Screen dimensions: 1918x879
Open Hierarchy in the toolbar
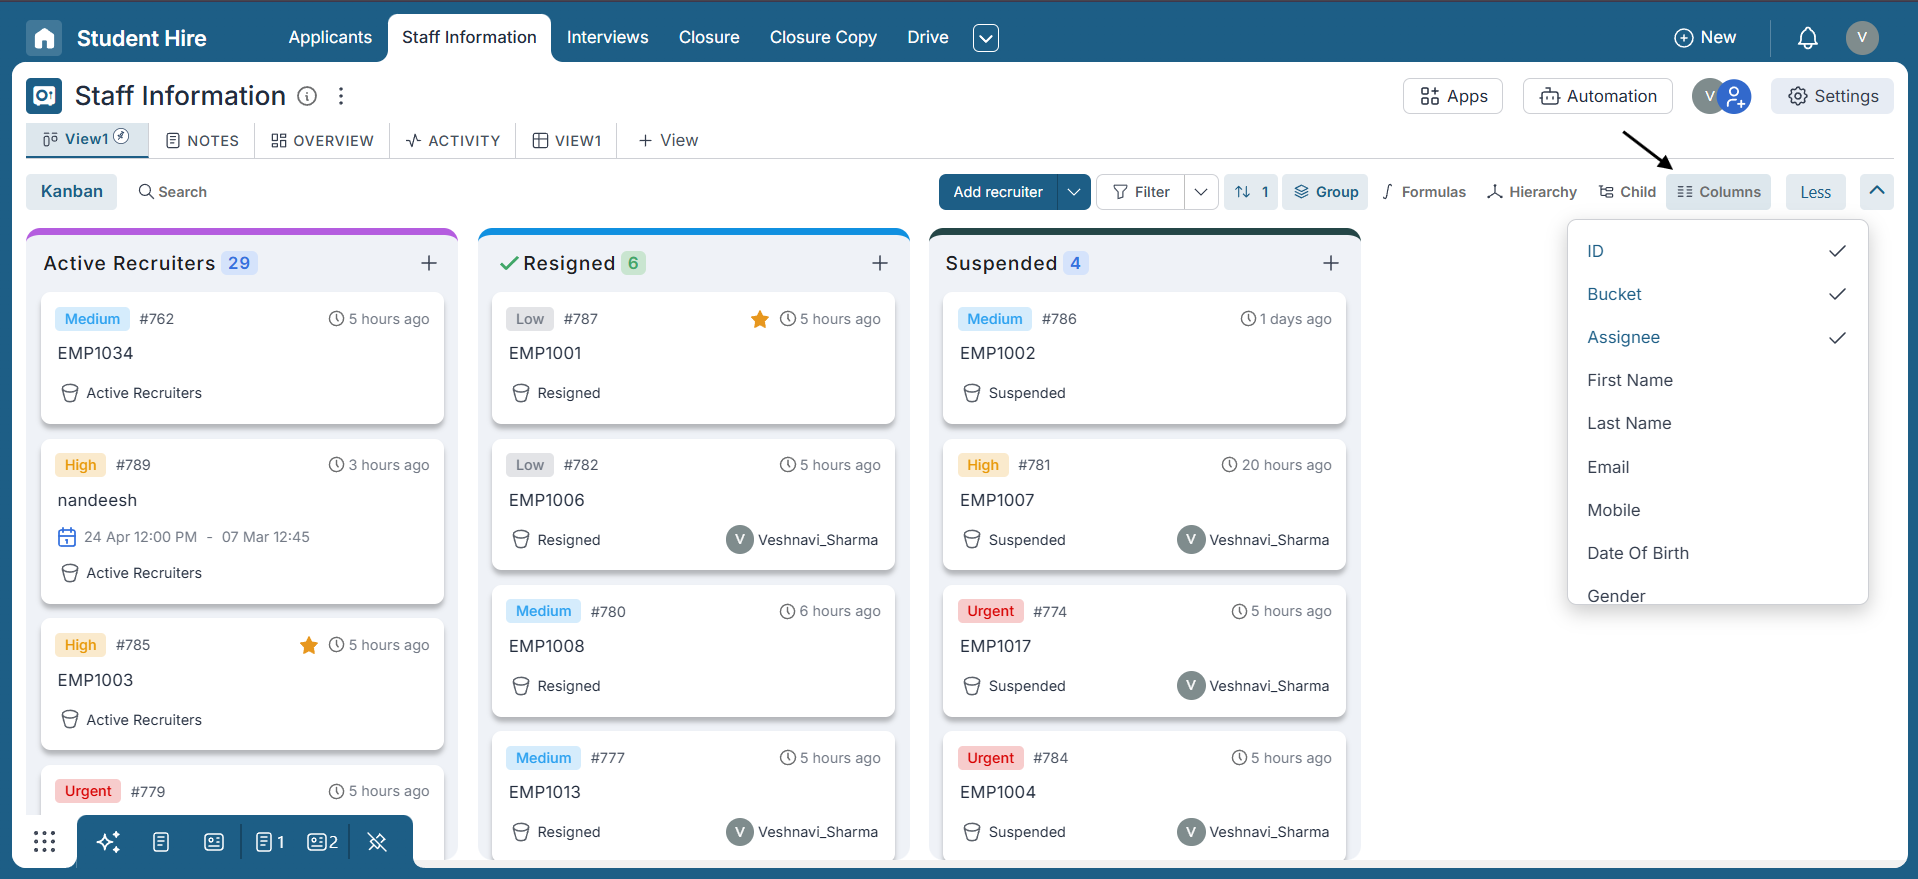pos(1532,192)
